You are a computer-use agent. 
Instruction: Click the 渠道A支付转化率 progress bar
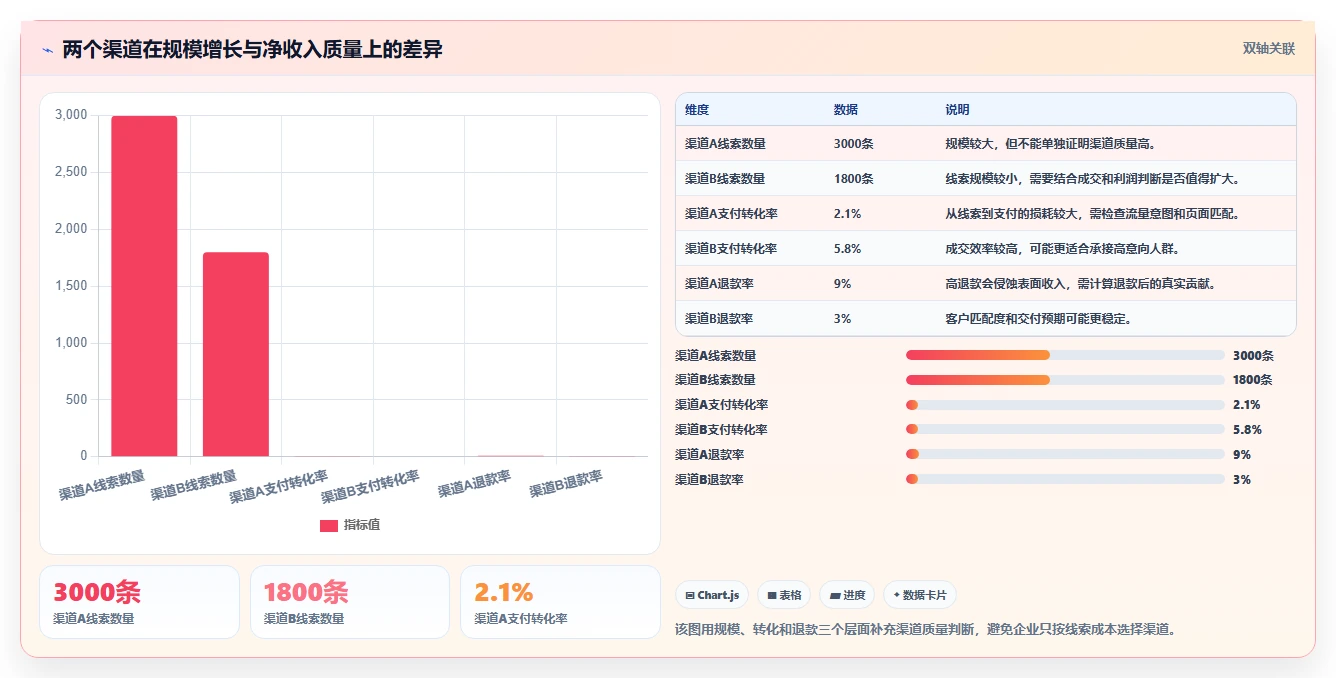coord(1065,405)
